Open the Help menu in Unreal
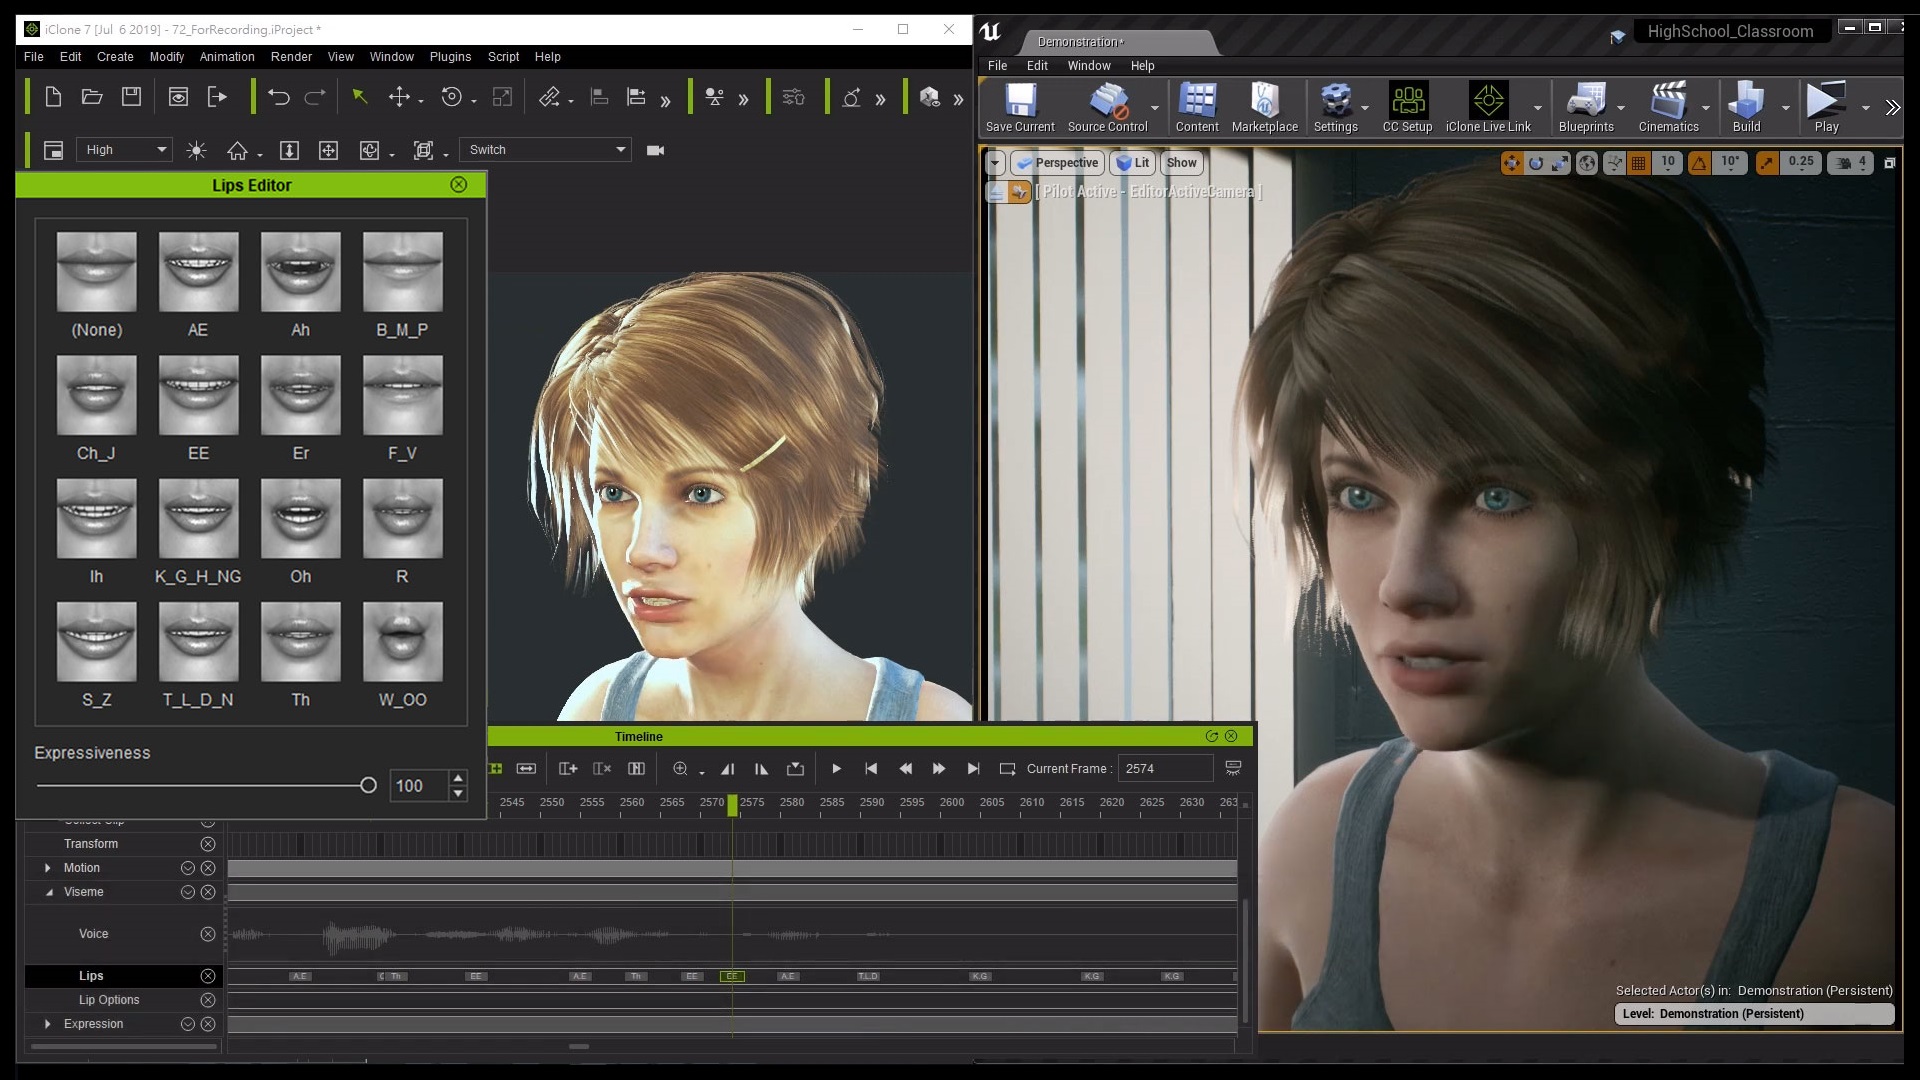This screenshot has height=1080, width=1920. coord(1142,66)
